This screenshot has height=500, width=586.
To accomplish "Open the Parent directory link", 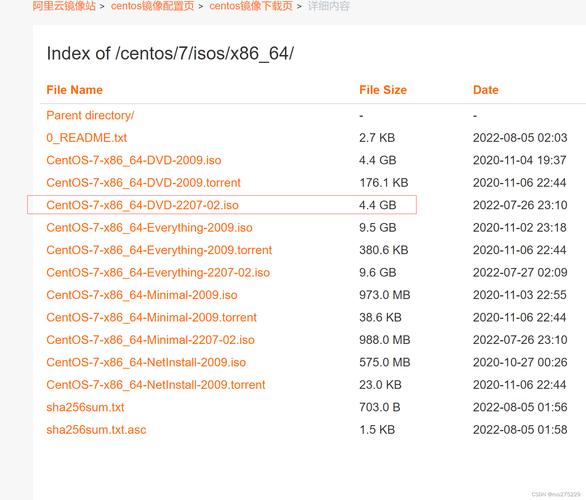I will click(x=90, y=115).
